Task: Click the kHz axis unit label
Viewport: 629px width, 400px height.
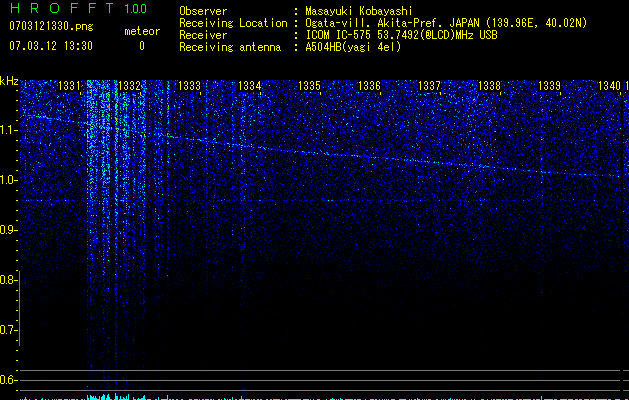Action: 9,81
